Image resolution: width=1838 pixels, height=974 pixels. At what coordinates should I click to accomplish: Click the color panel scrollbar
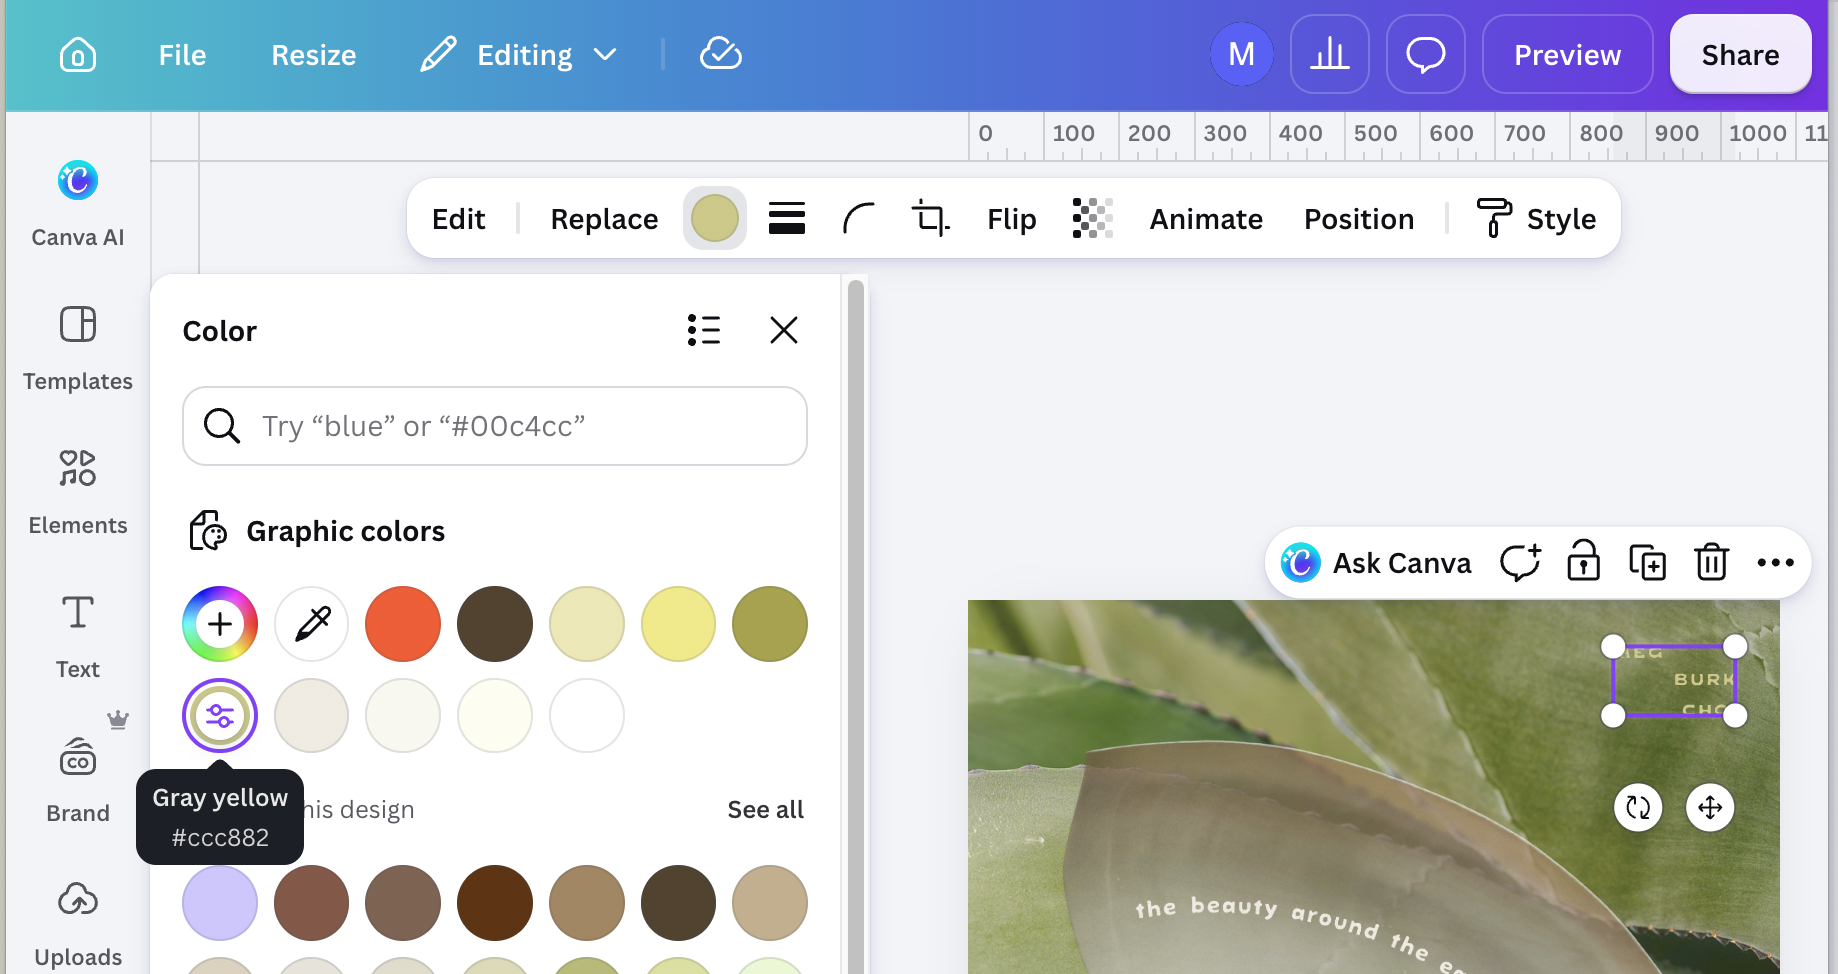[x=856, y=627]
